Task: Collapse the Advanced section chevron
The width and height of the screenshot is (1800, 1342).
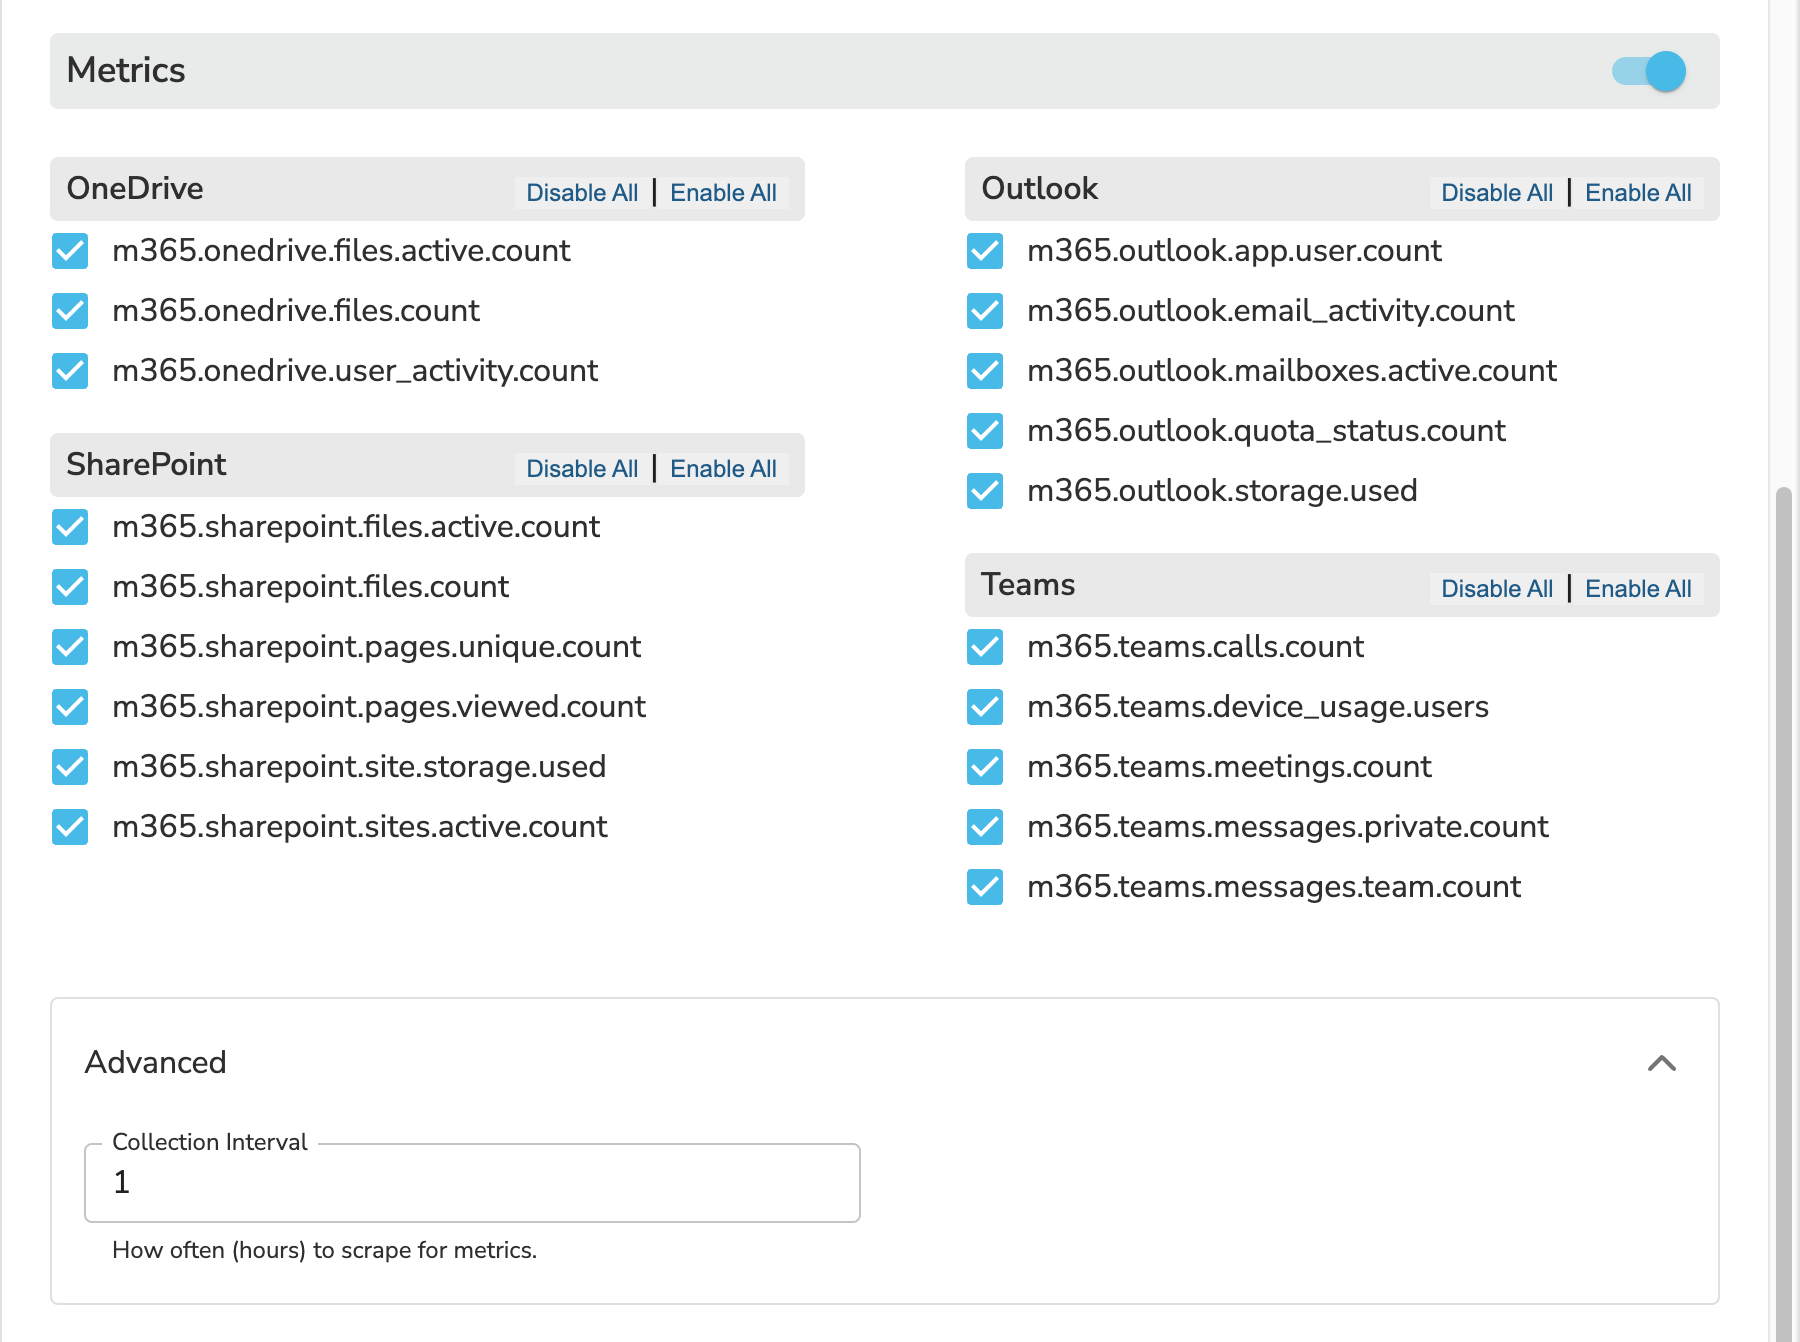Action: (x=1662, y=1063)
